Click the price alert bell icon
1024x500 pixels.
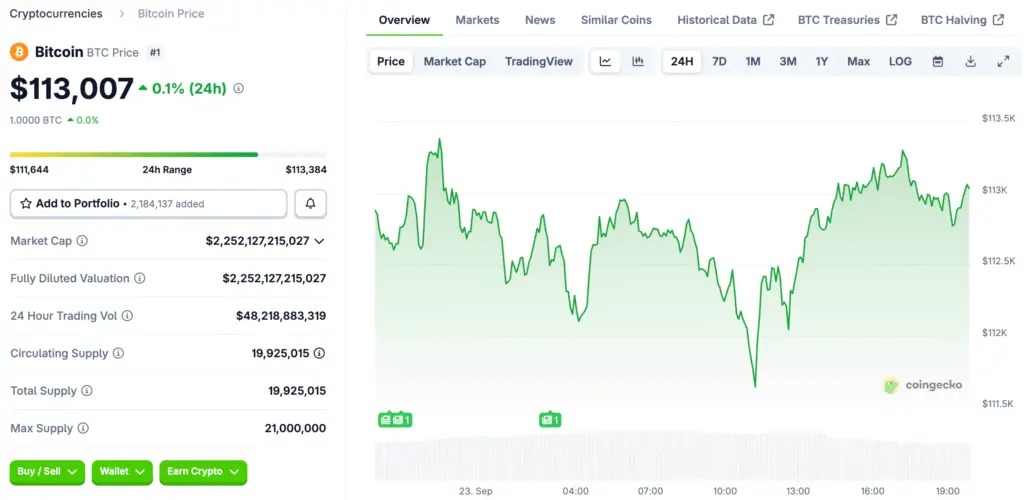[310, 204]
